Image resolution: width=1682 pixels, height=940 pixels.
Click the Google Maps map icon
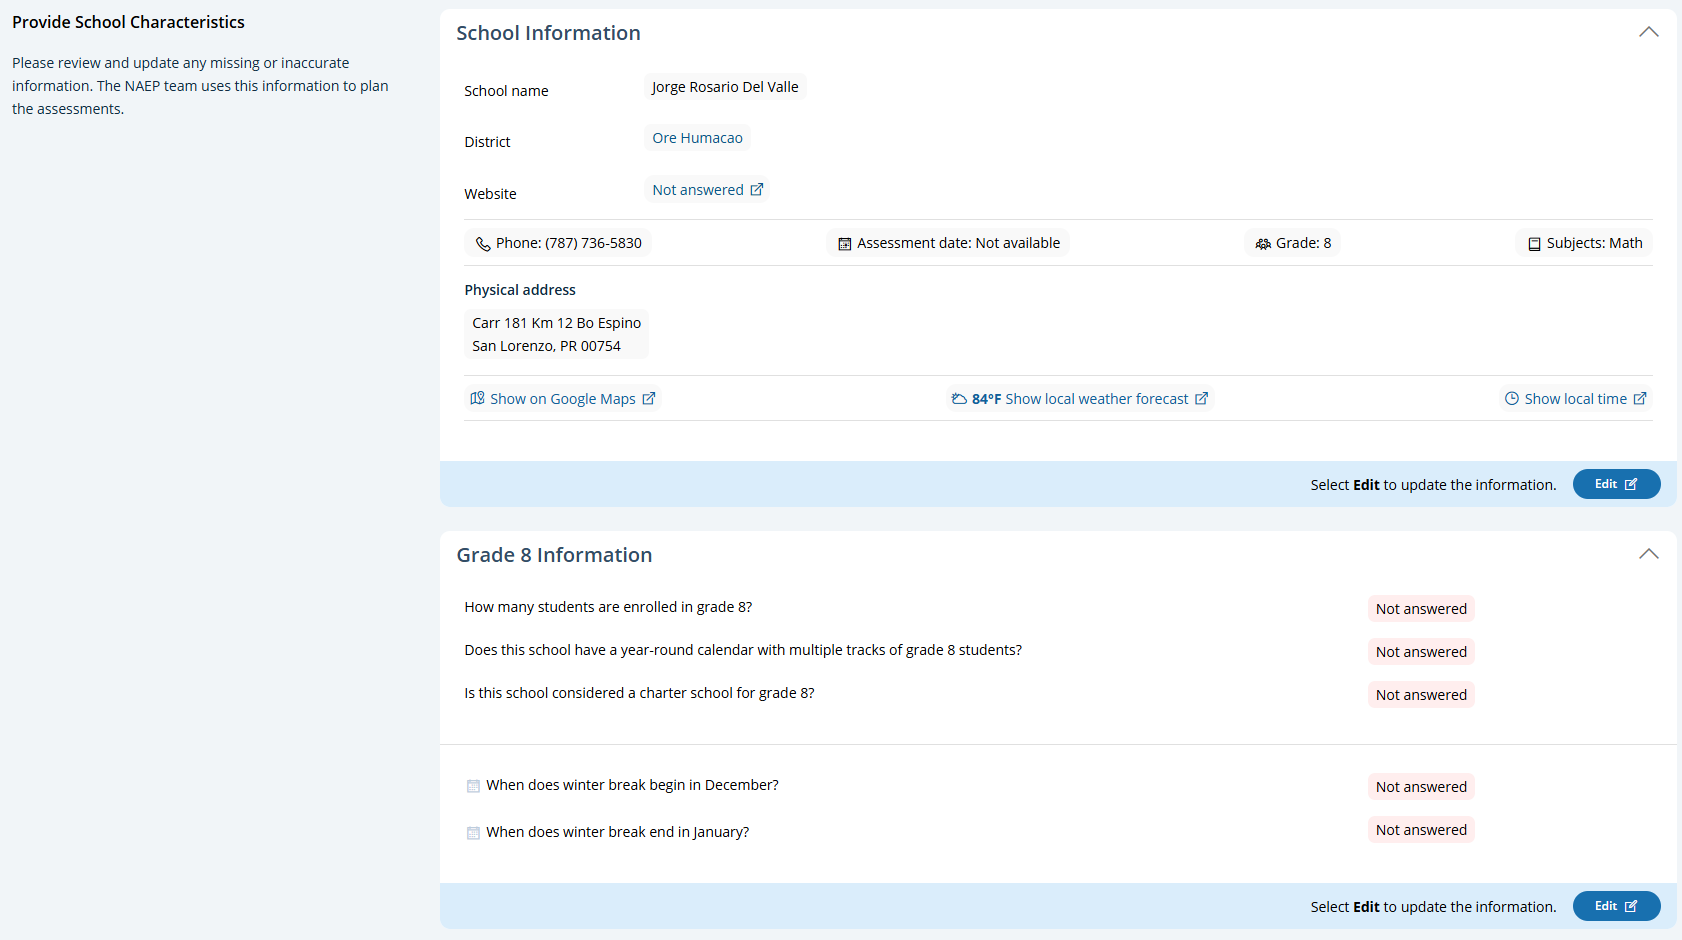click(x=478, y=399)
